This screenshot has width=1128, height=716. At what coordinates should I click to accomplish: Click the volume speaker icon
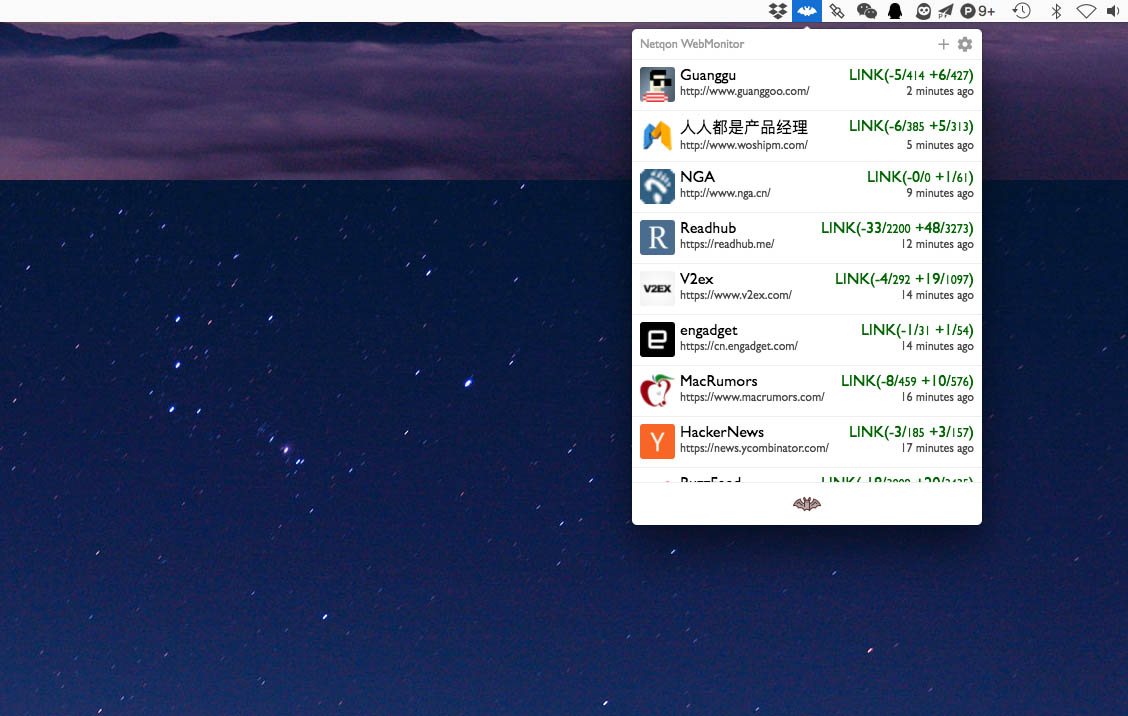coord(1113,11)
